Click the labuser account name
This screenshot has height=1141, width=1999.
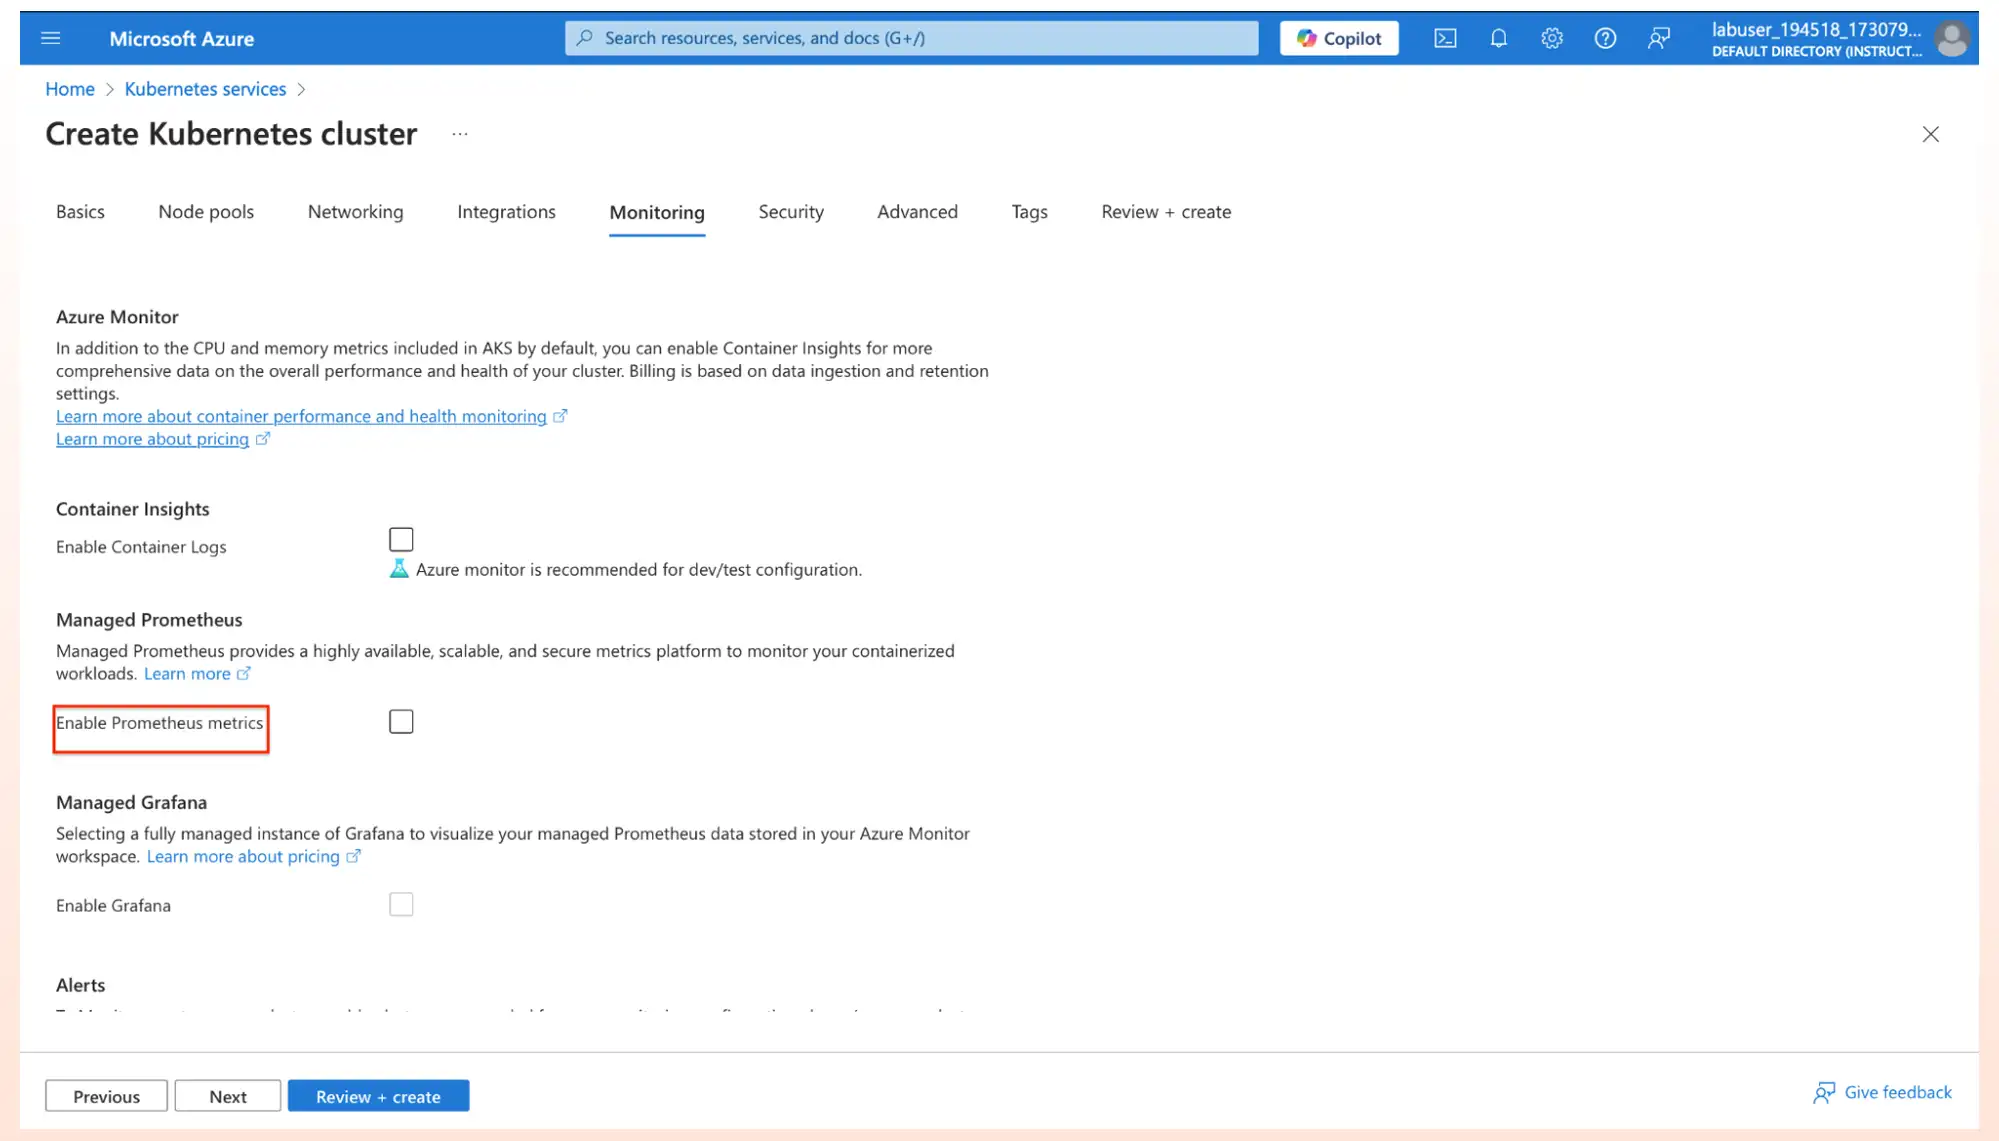(1816, 30)
